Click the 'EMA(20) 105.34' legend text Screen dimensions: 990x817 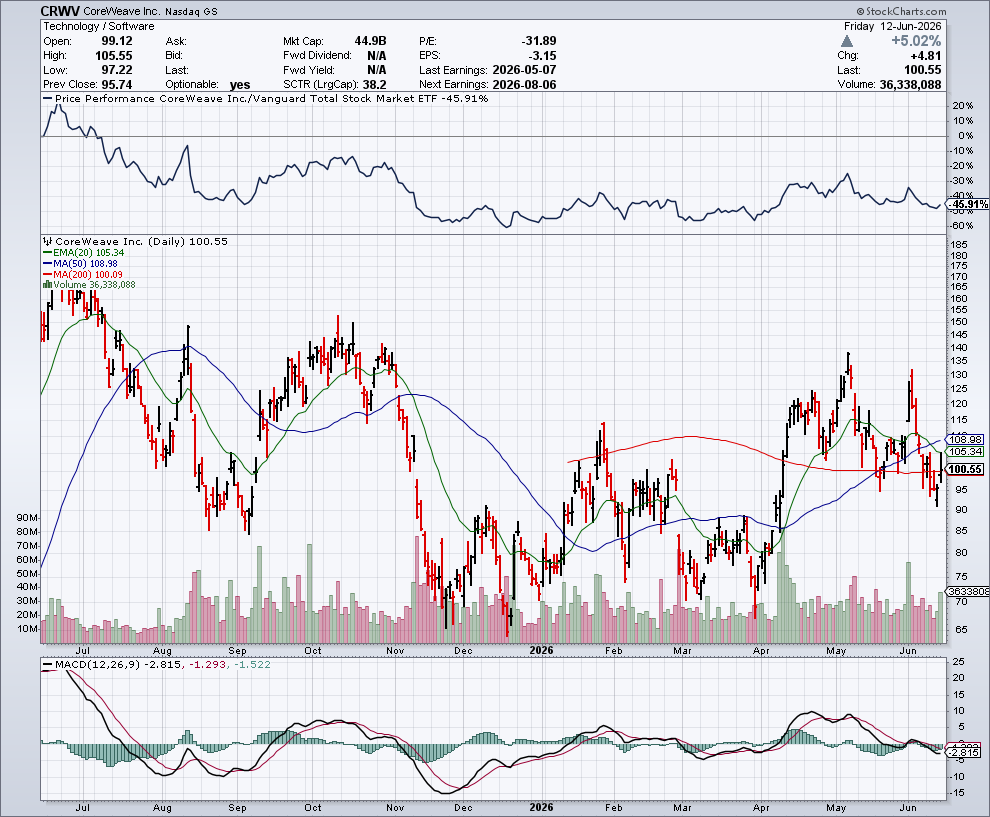coord(88,253)
